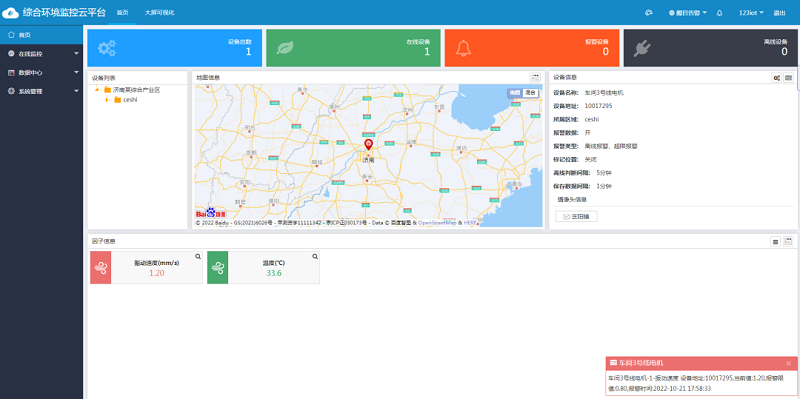The width and height of the screenshot is (800, 399).
Task: Click the 在线设备 online devices card
Action: (x=353, y=48)
